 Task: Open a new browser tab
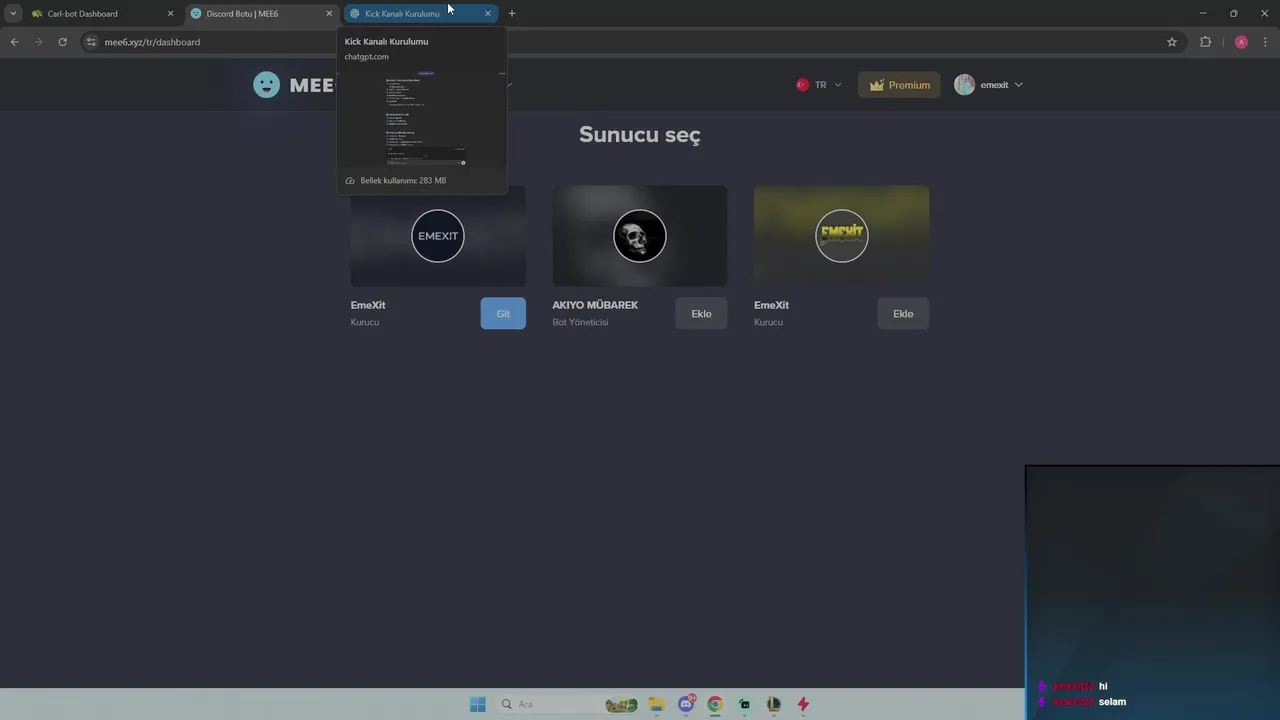tap(512, 13)
